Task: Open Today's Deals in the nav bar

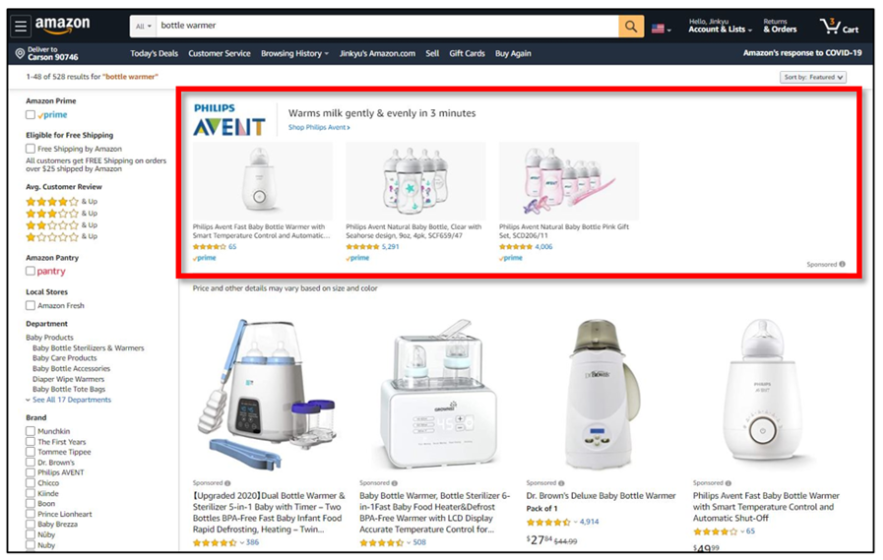Action: 154,54
